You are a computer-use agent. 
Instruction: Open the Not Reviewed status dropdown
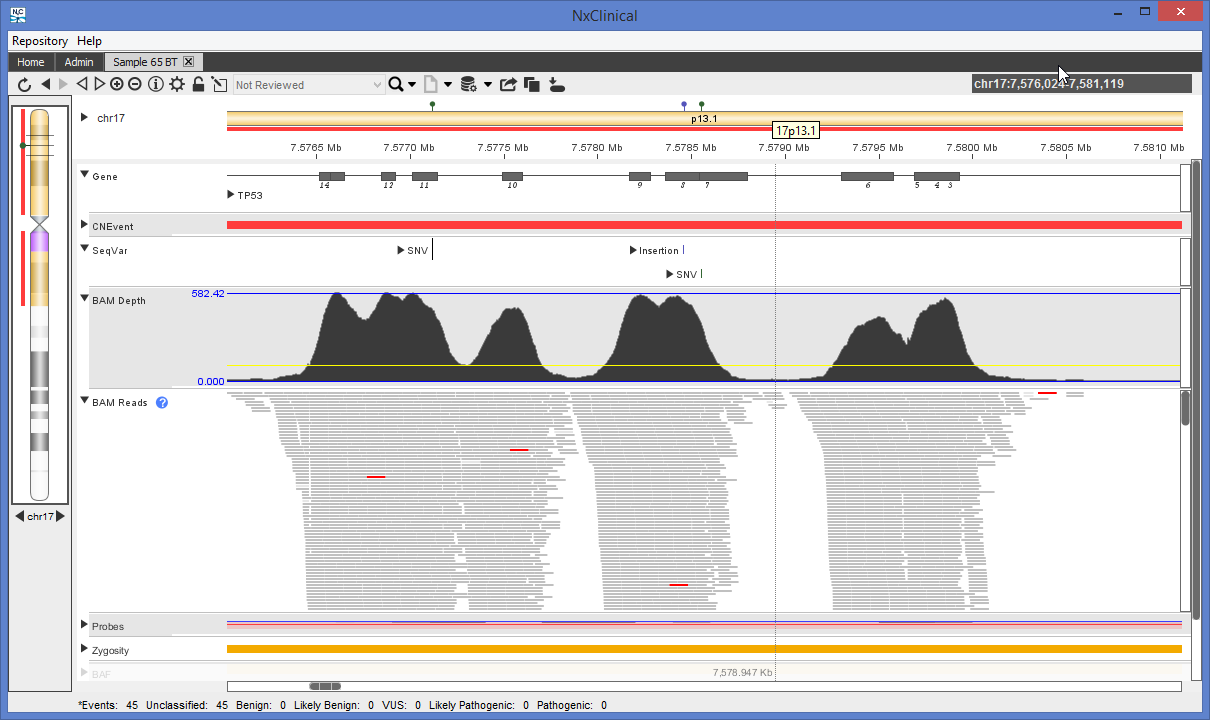(x=308, y=85)
